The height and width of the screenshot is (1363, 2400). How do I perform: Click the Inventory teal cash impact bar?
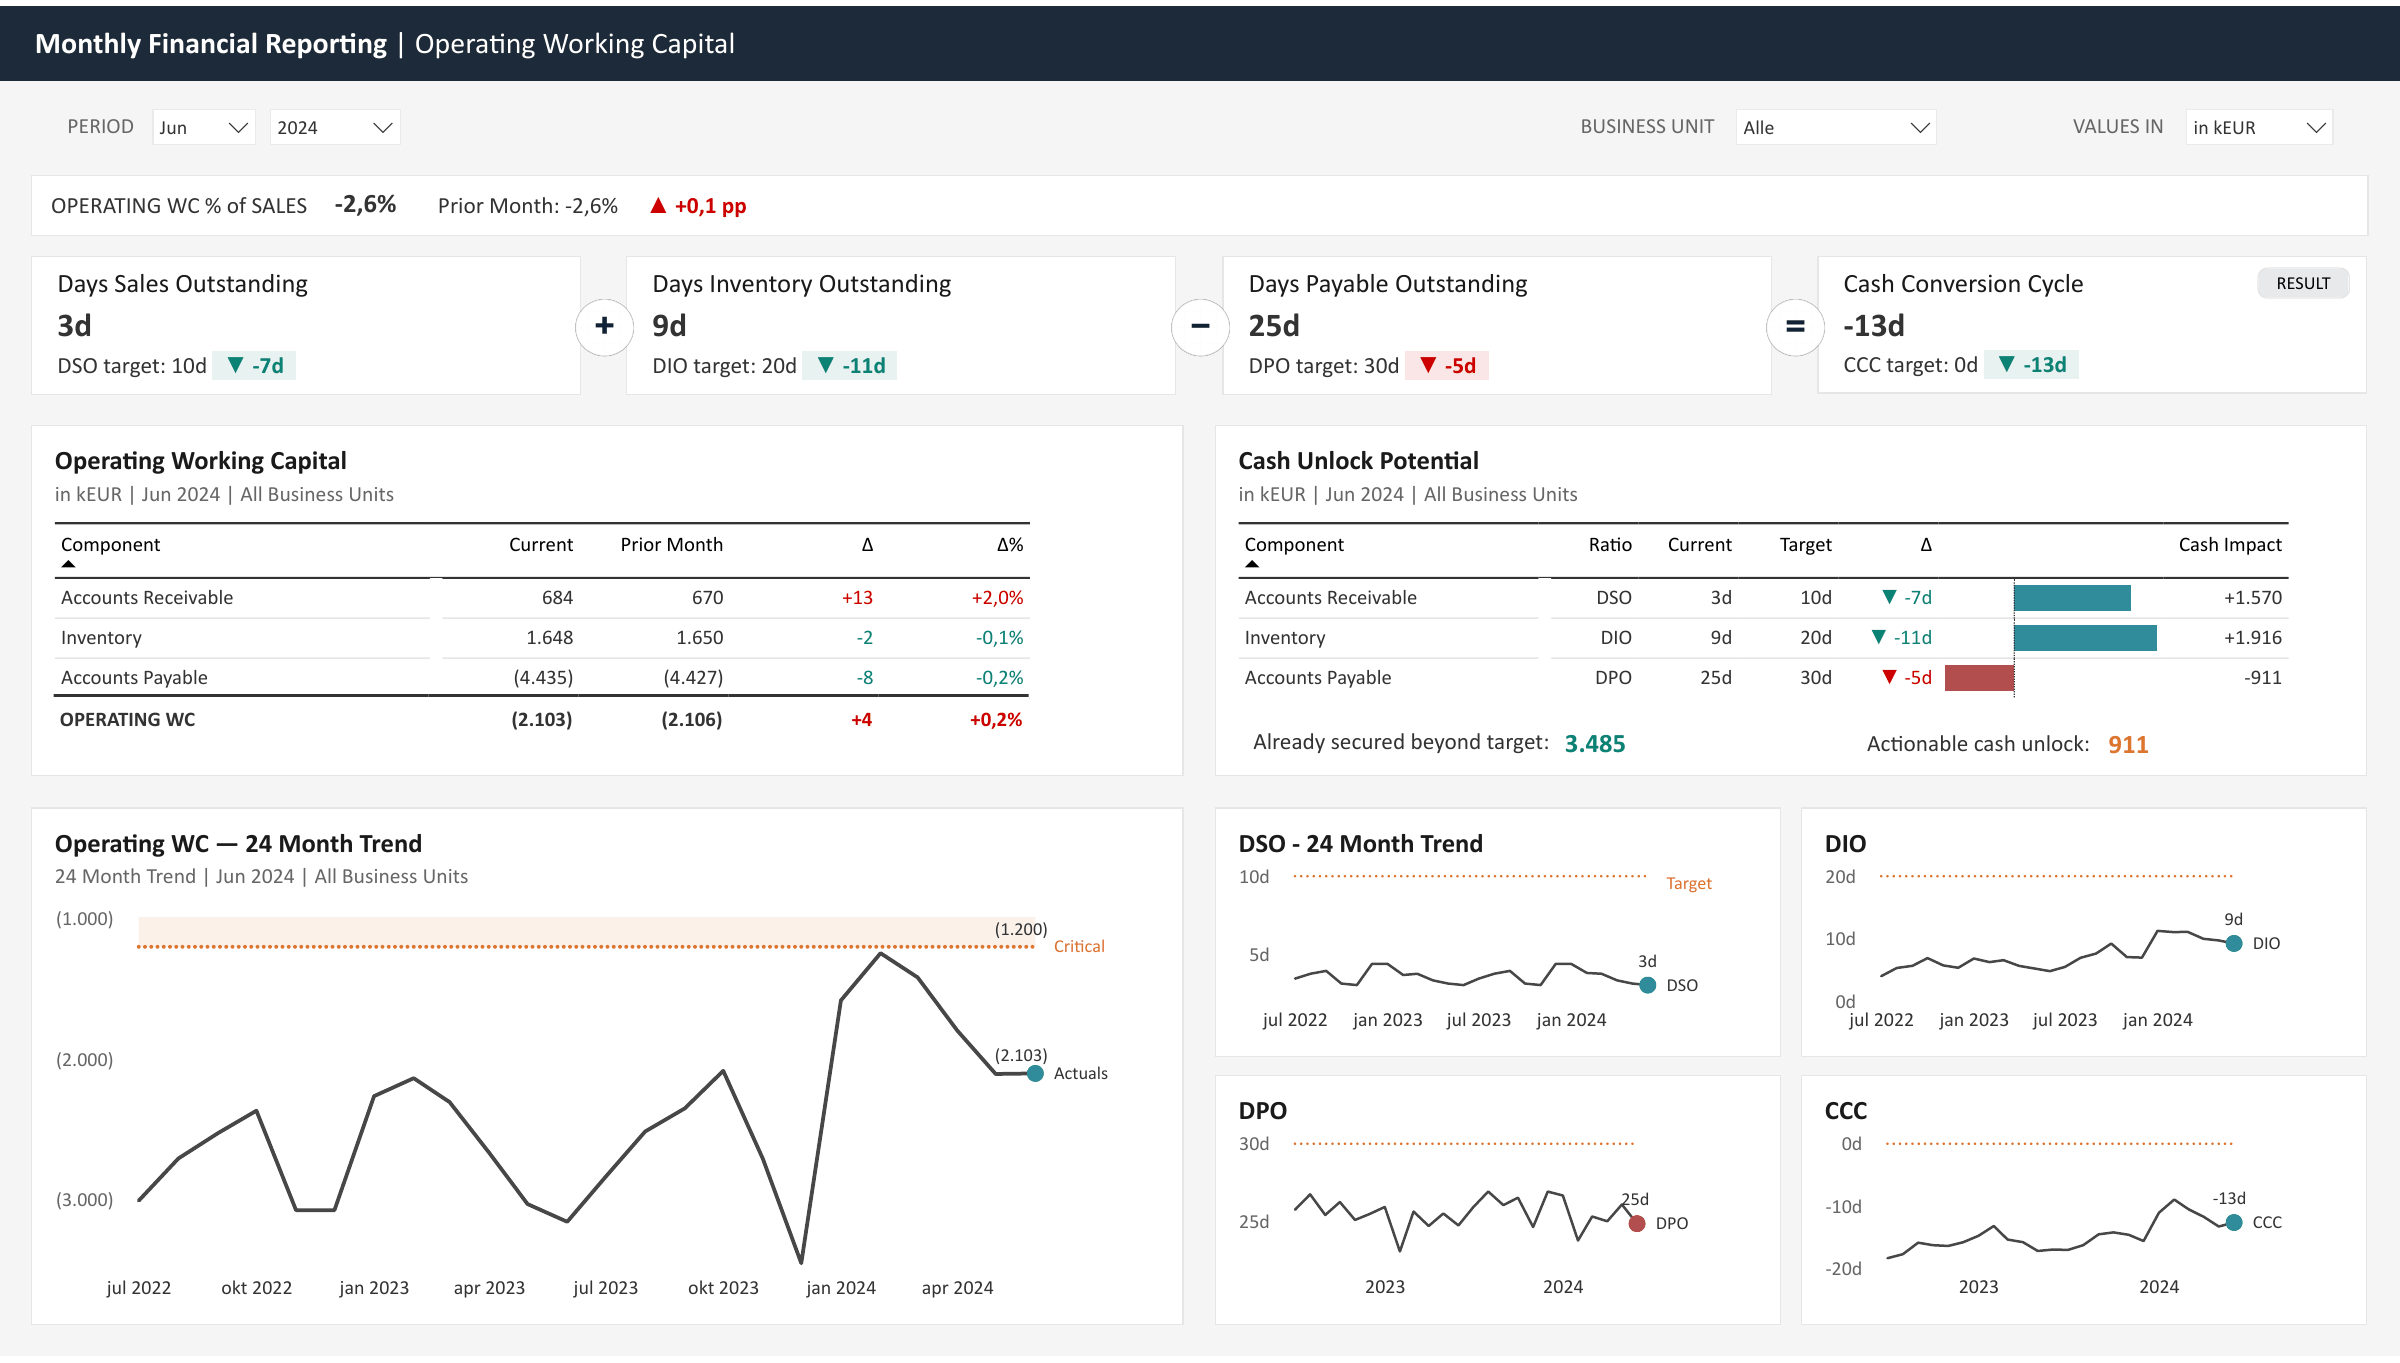coord(2085,638)
